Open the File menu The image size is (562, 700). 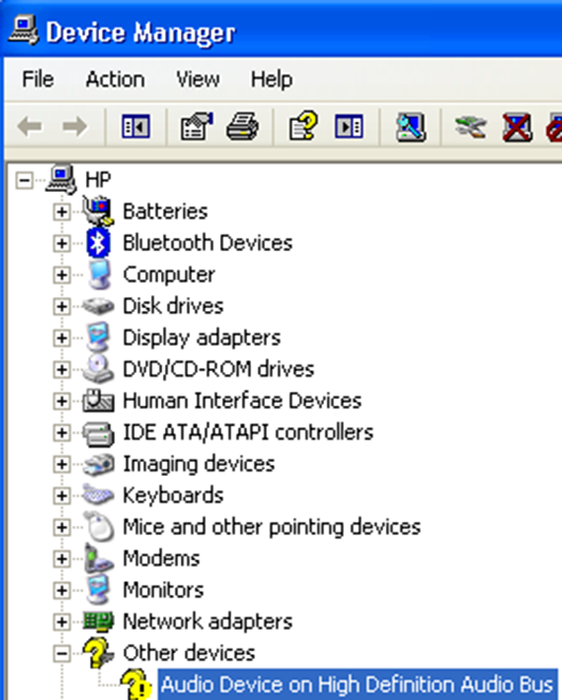pos(38,79)
